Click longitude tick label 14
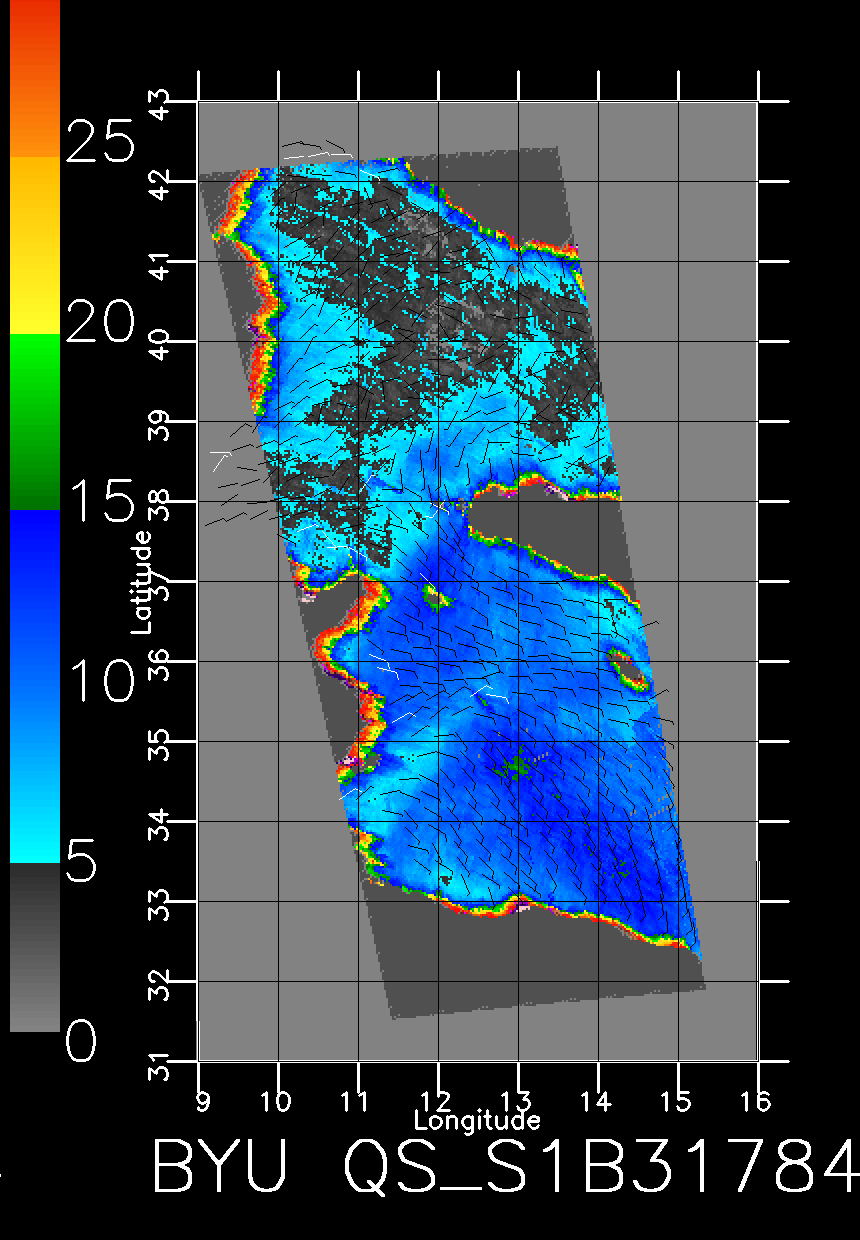This screenshot has height=1240, width=860. click(x=597, y=1101)
